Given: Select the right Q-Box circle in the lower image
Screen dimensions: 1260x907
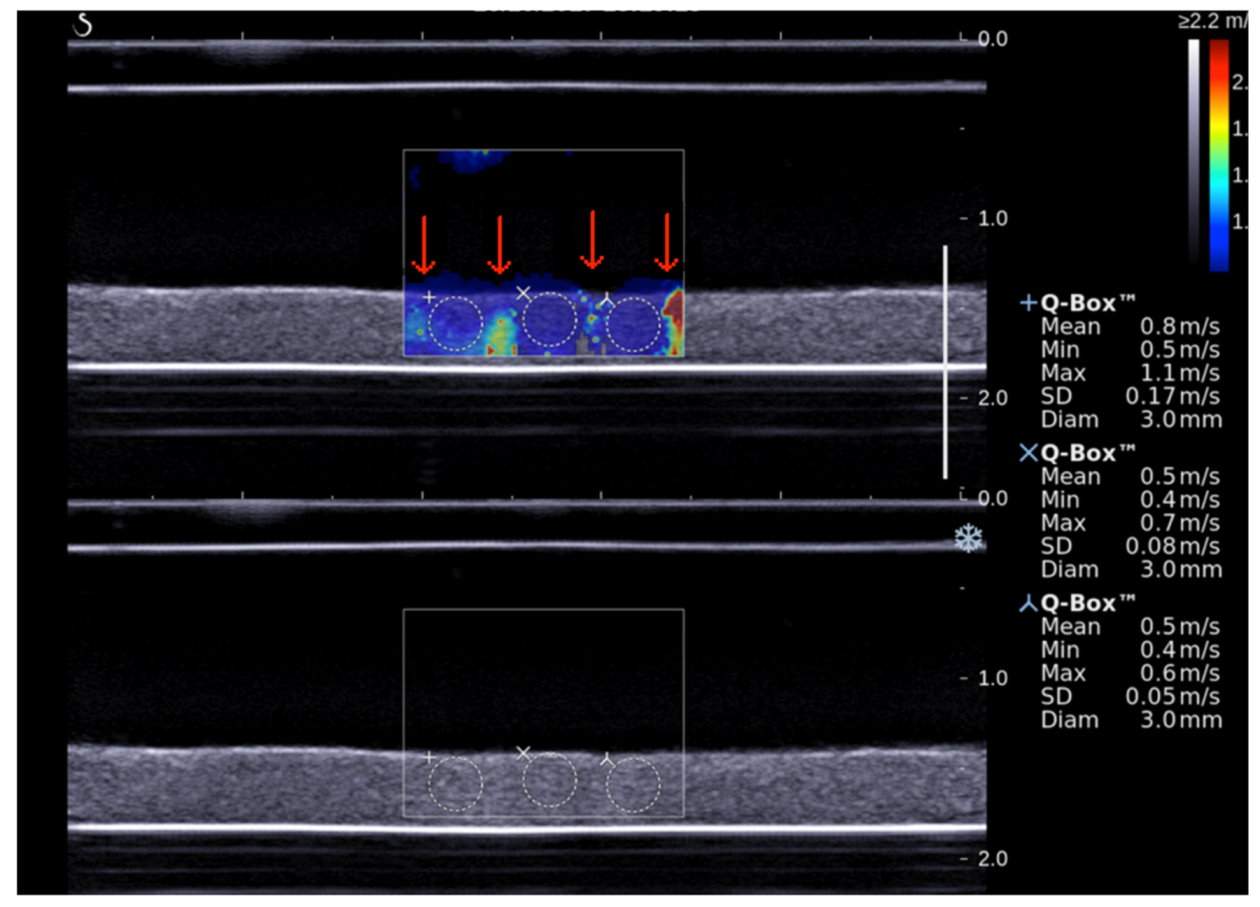Looking at the screenshot, I should (x=634, y=785).
